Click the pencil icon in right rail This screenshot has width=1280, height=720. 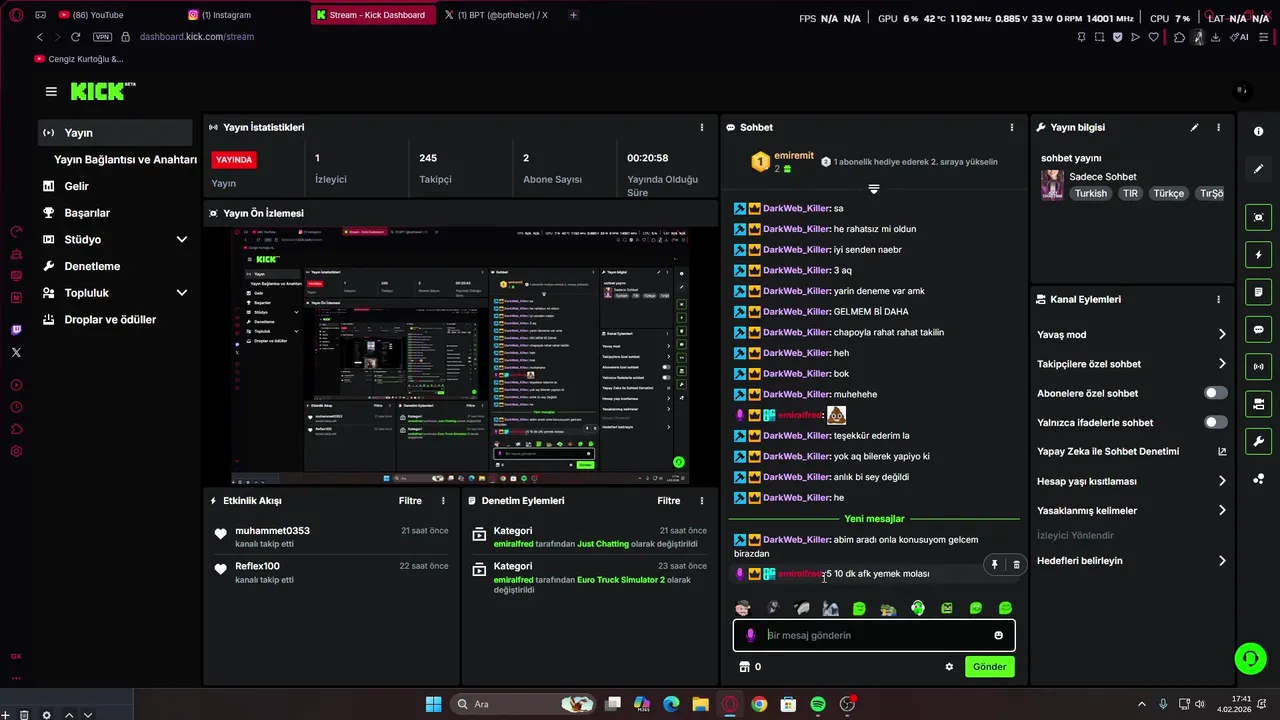point(1258,169)
